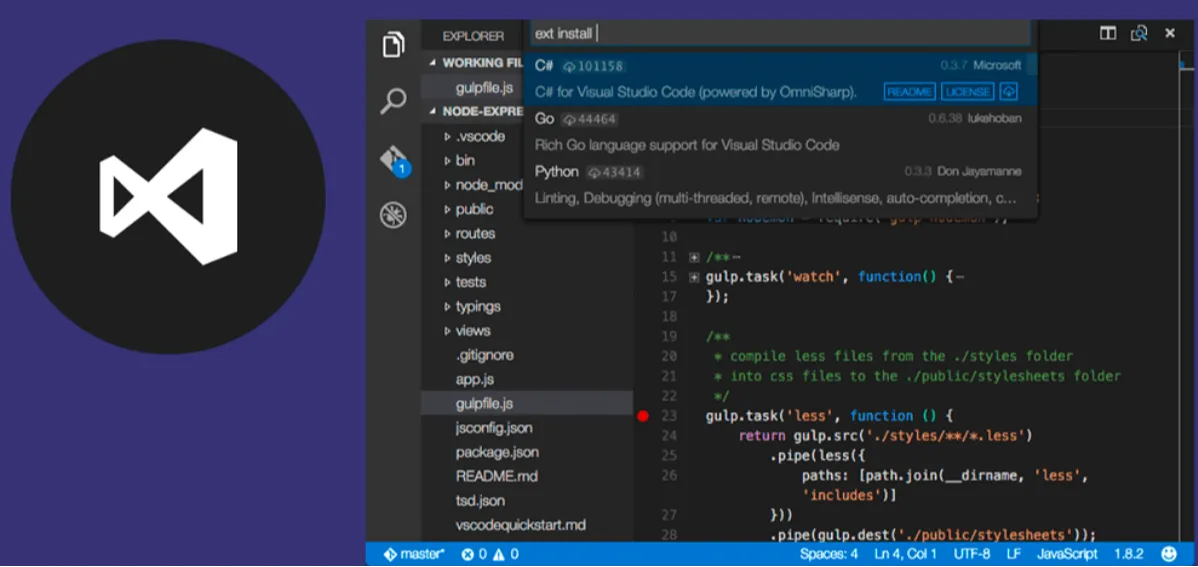Open the Search view in the activity bar
Screen dimensions: 1198x567
pyautogui.click(x=393, y=101)
